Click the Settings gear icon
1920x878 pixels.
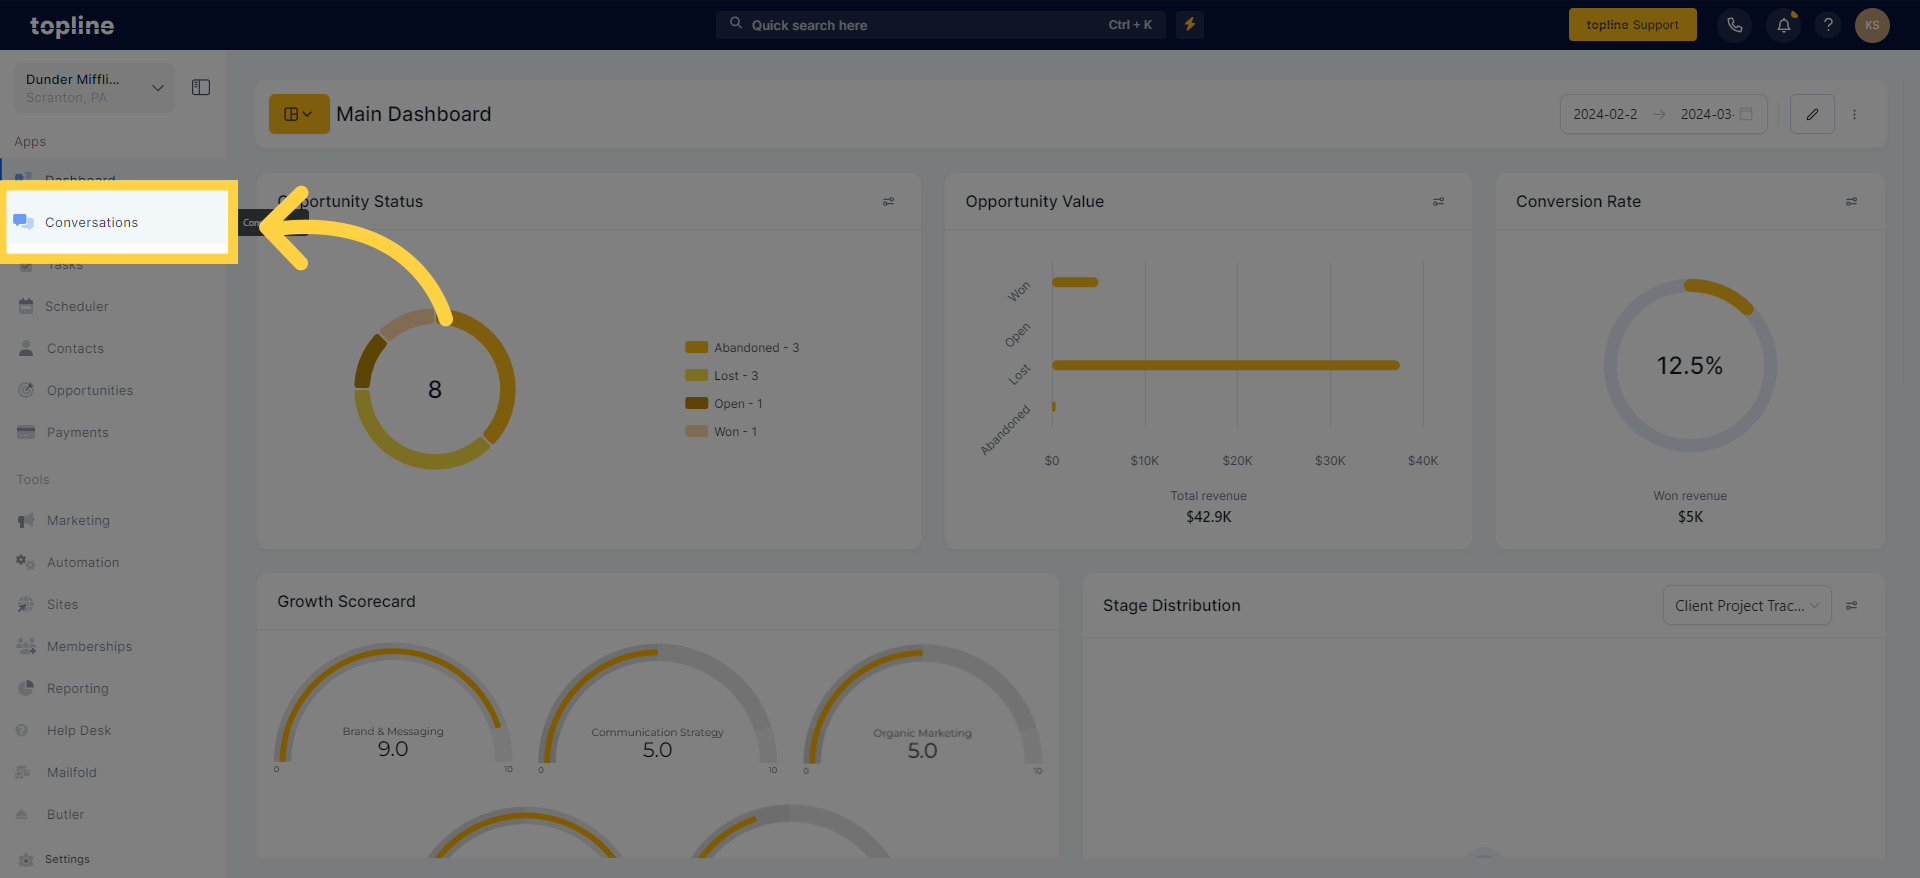click(26, 859)
